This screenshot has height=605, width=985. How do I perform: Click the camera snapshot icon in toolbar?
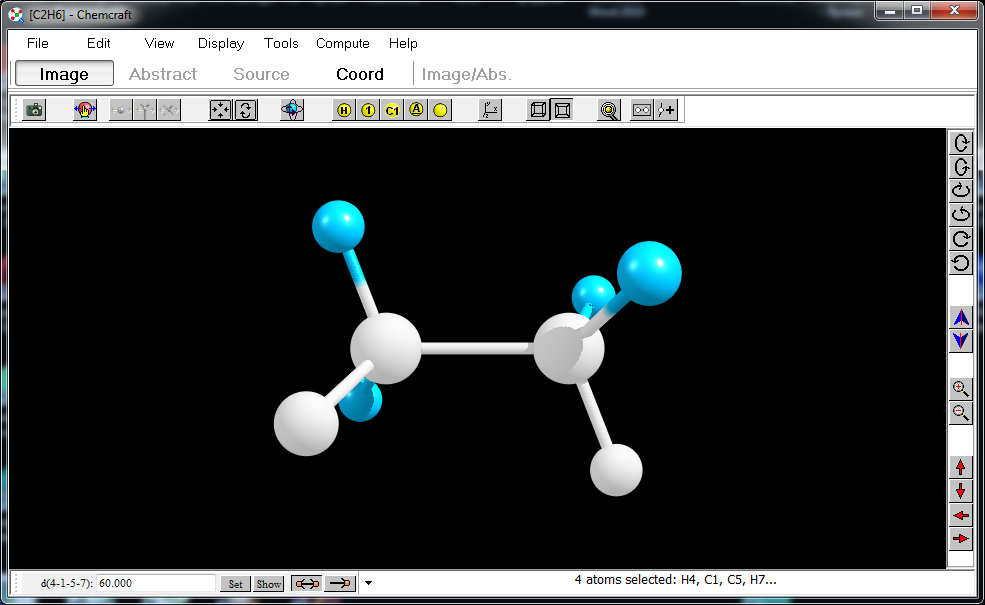click(x=35, y=110)
